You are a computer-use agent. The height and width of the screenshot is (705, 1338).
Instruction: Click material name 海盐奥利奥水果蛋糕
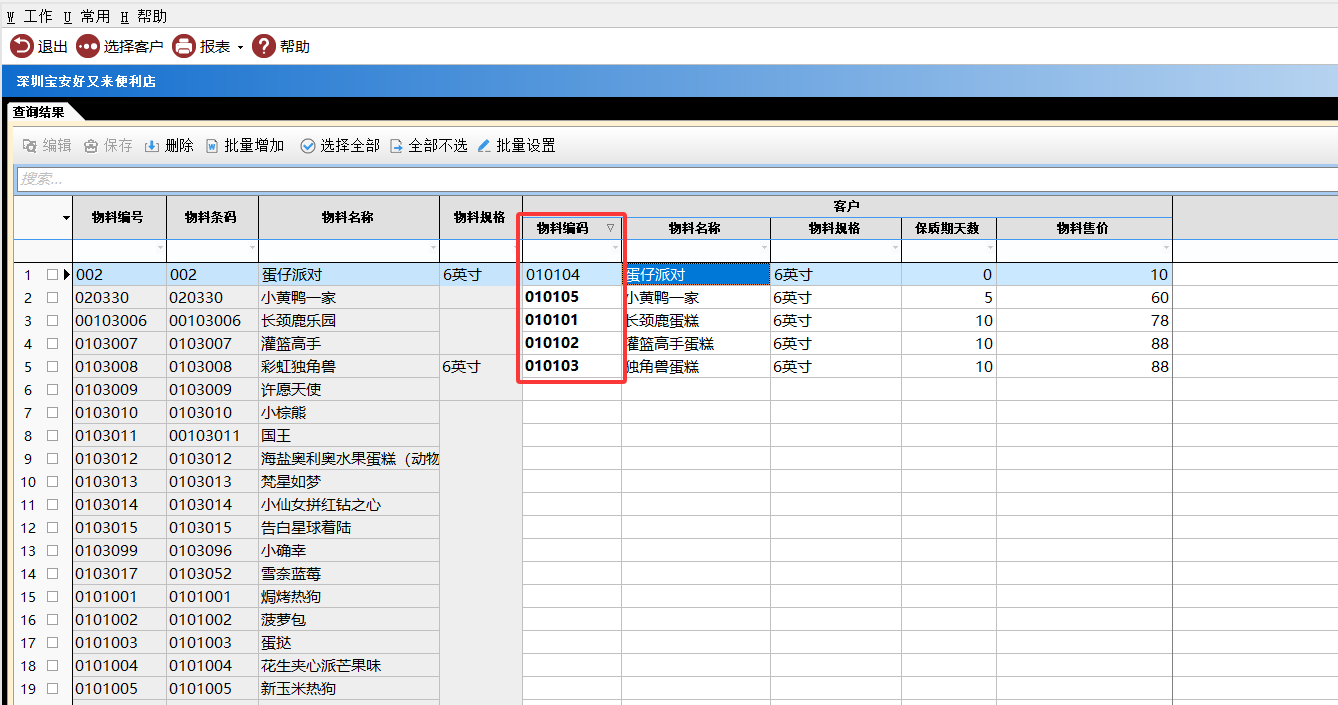coord(349,459)
